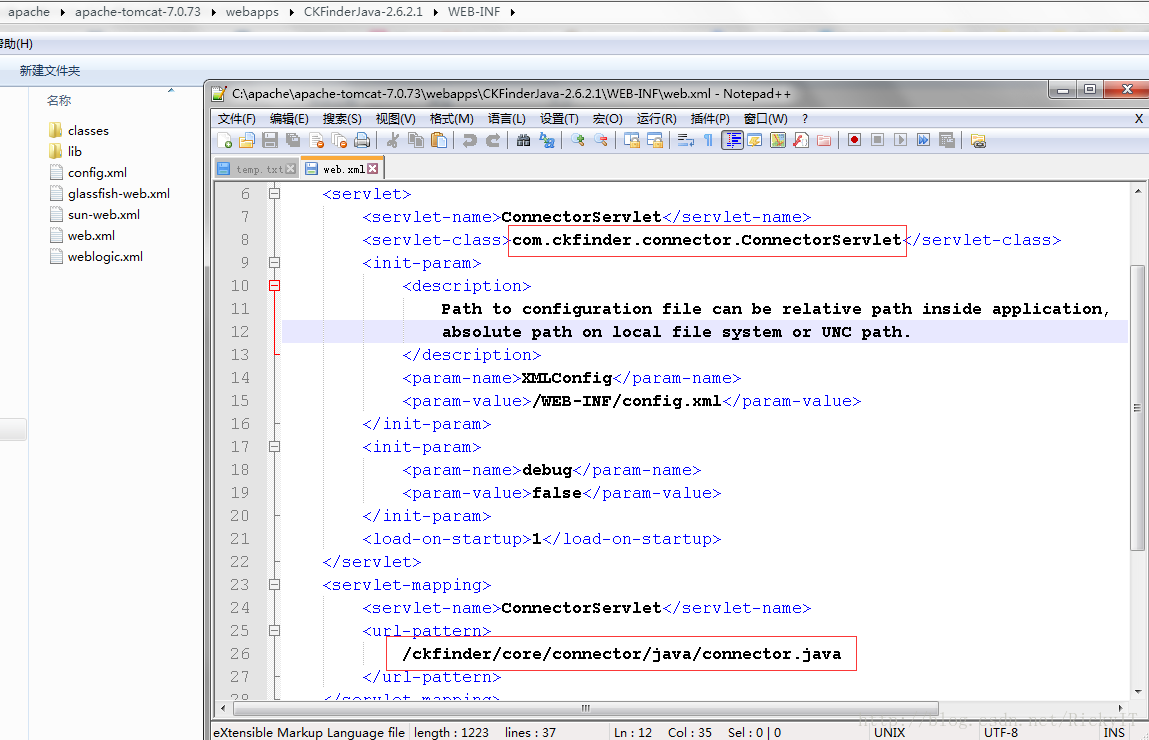Click apache-tomcat-7.0.73 in Explorer breadcrumb
1149x740 pixels.
pyautogui.click(x=138, y=12)
